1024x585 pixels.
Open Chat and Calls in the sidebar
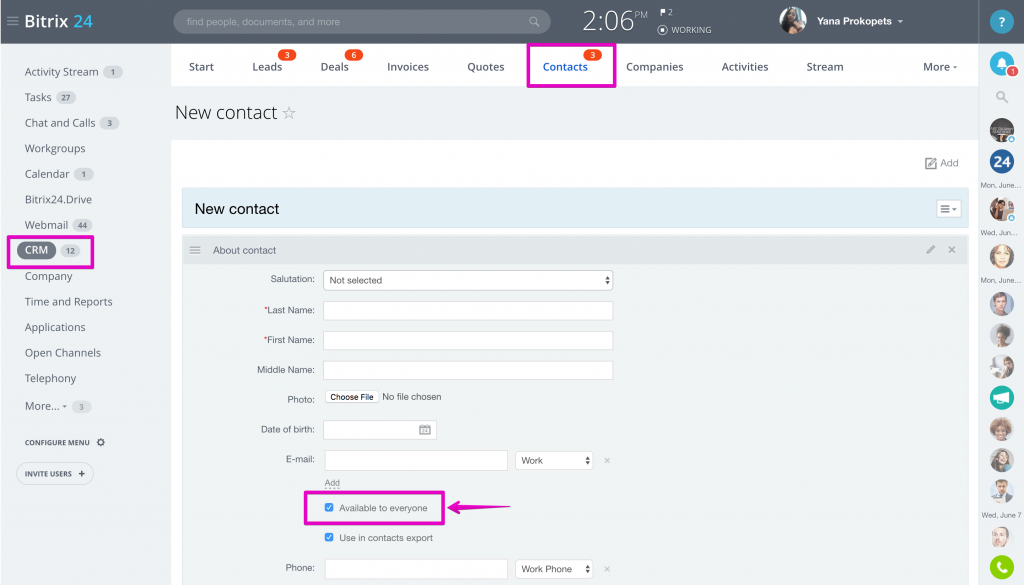[x=60, y=123]
